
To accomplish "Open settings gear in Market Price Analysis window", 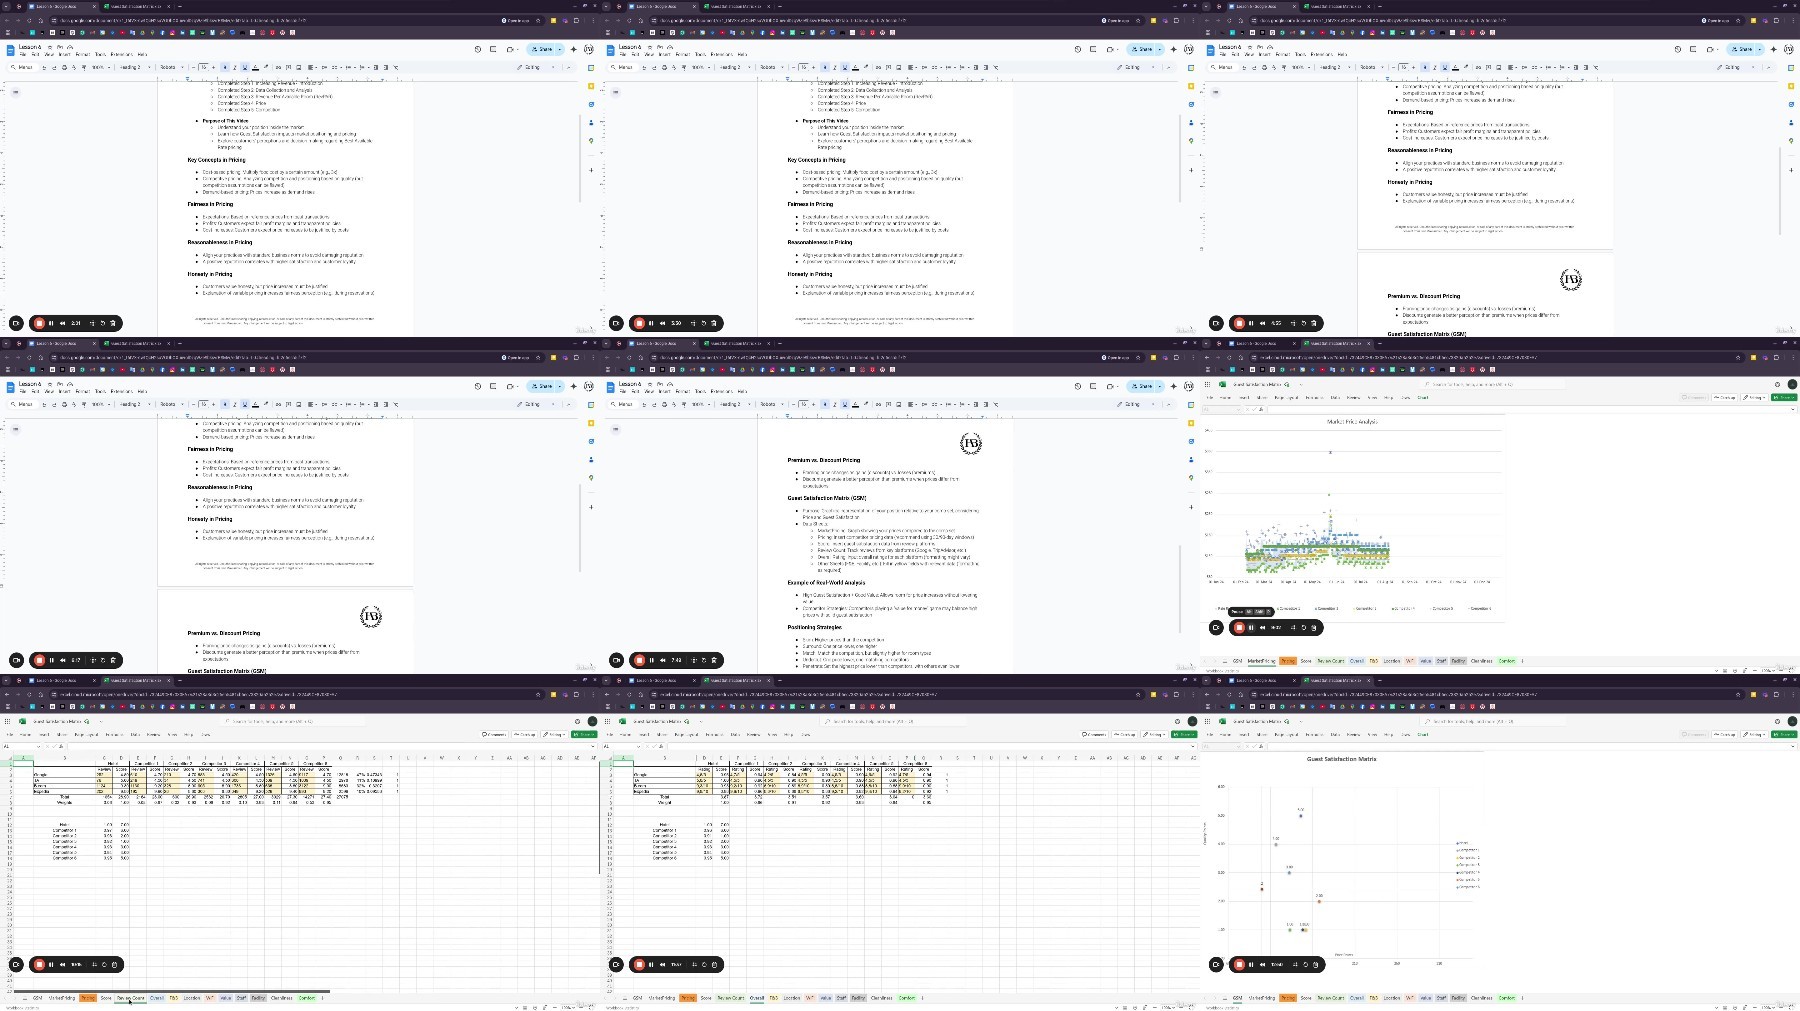I will coord(1777,384).
